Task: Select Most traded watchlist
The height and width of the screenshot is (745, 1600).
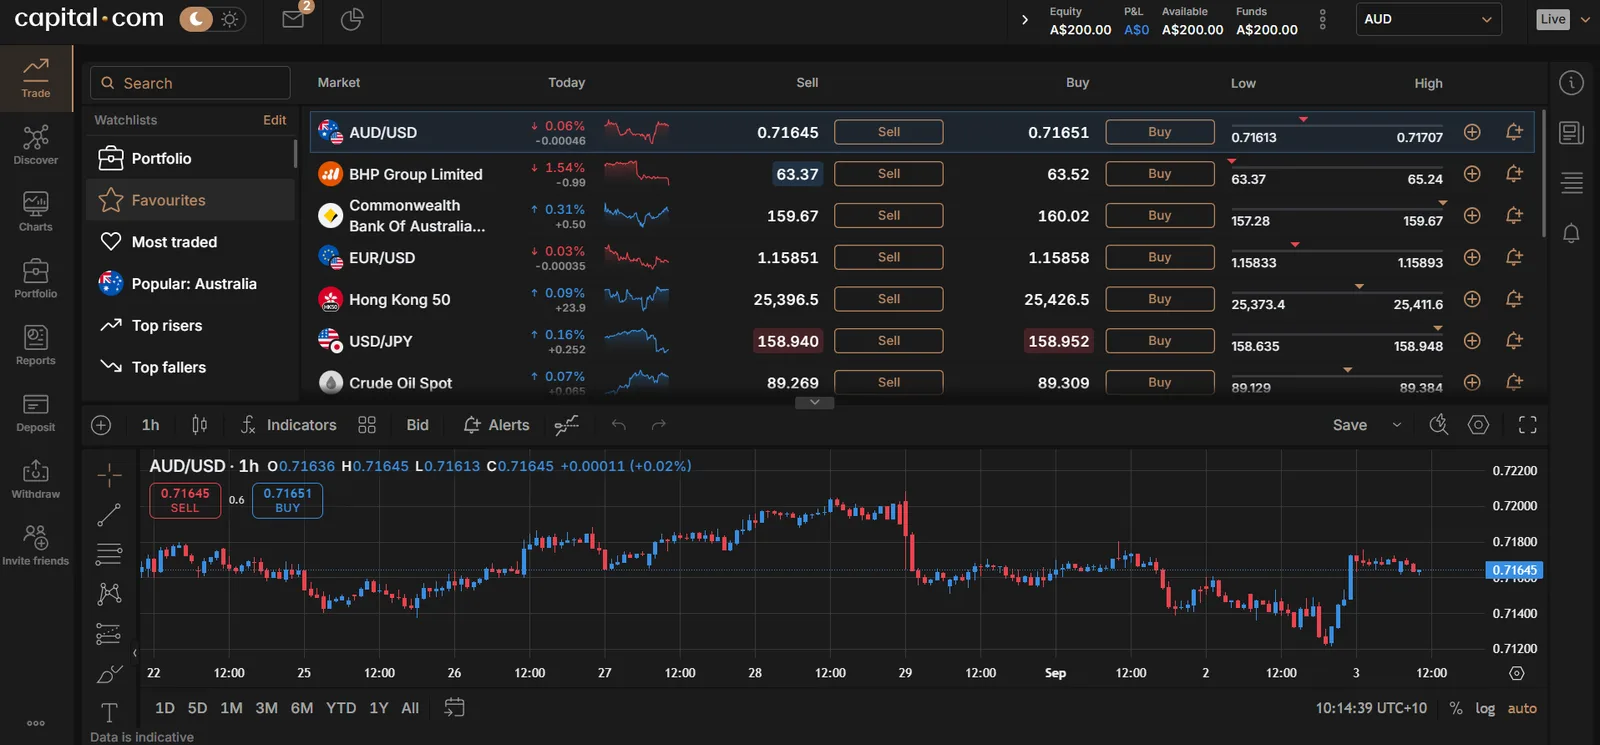Action: coord(190,242)
